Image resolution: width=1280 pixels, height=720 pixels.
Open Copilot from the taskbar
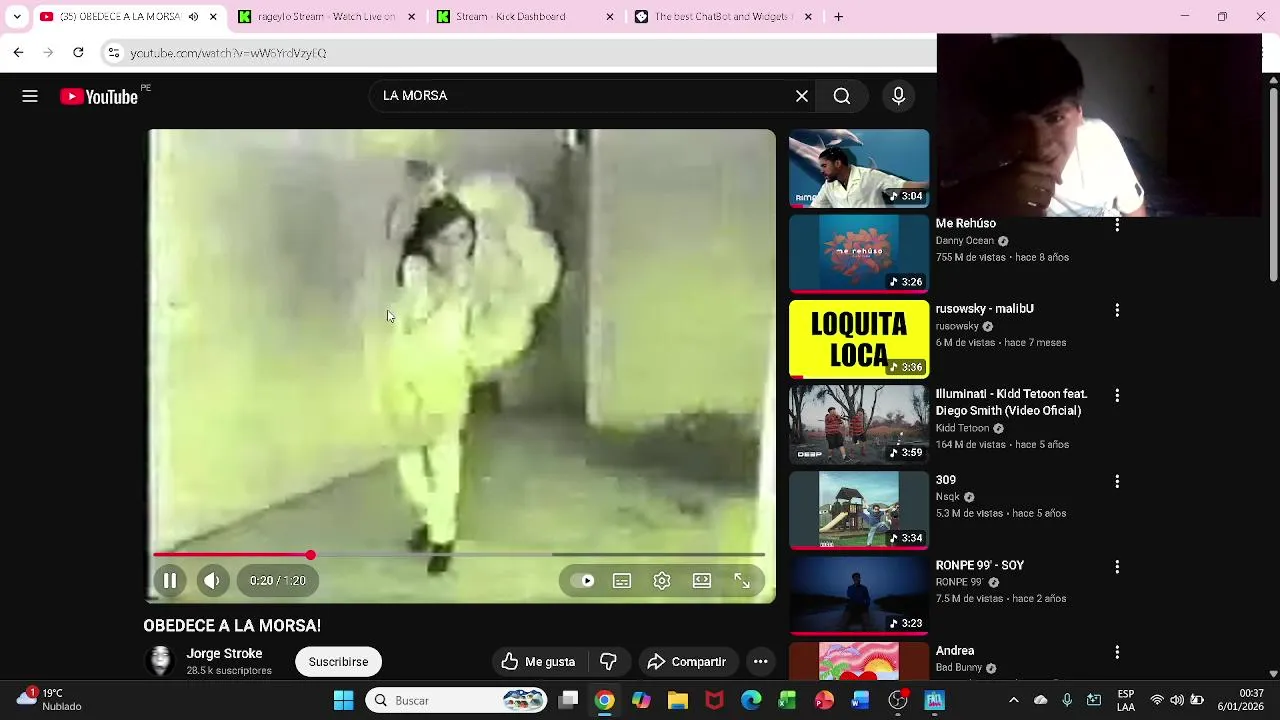[641, 700]
